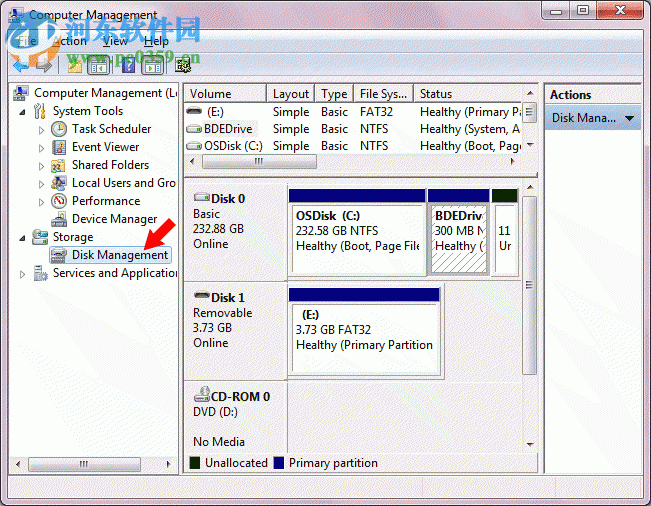Click the Event Viewer icon
The width and height of the screenshot is (651, 506).
coord(59,147)
